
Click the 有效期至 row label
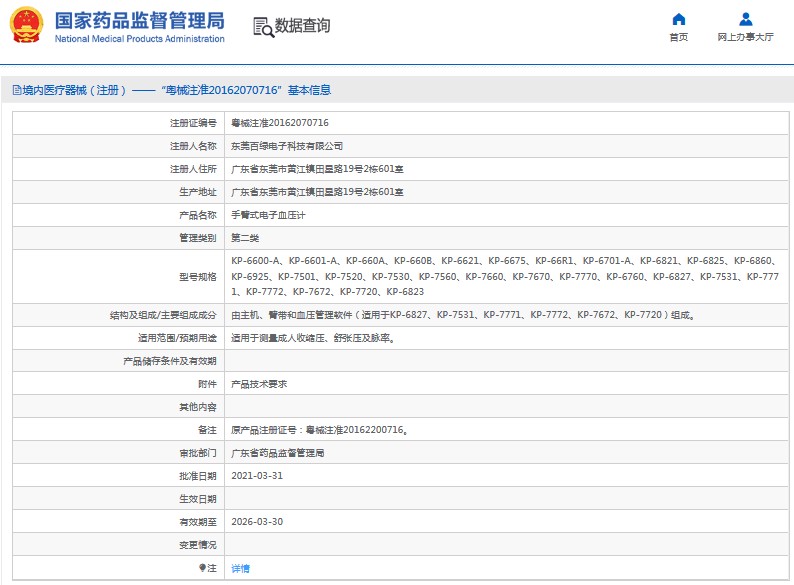tap(197, 522)
